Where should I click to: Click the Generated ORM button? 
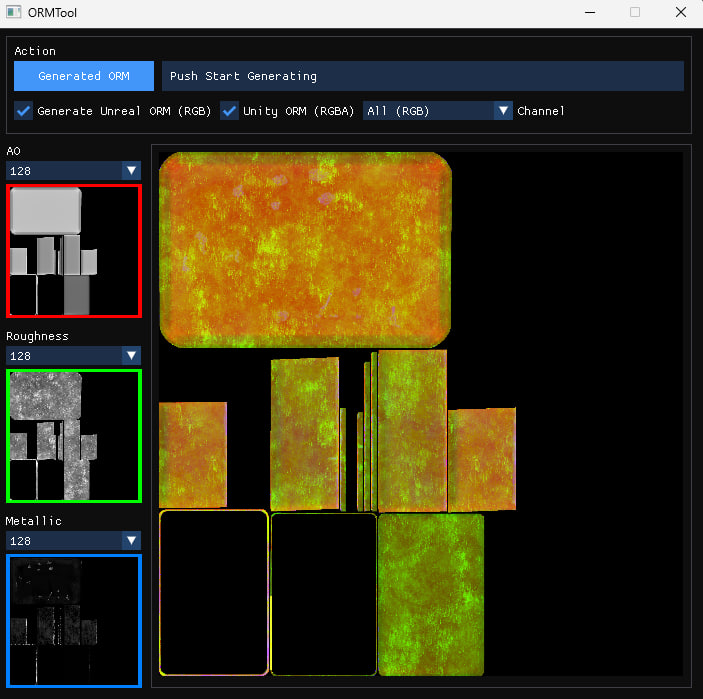(x=84, y=76)
